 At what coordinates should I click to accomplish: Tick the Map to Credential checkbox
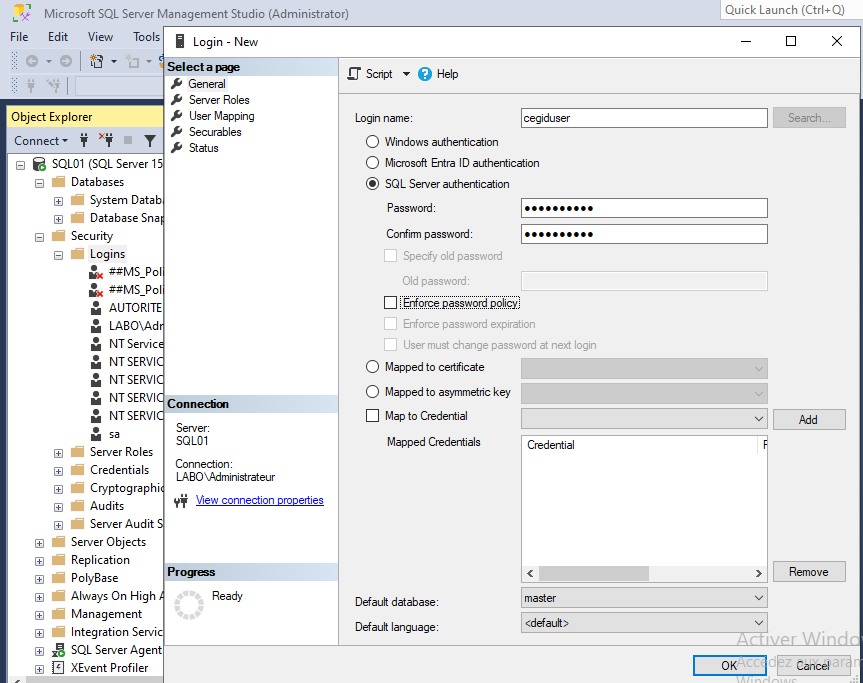pos(373,416)
